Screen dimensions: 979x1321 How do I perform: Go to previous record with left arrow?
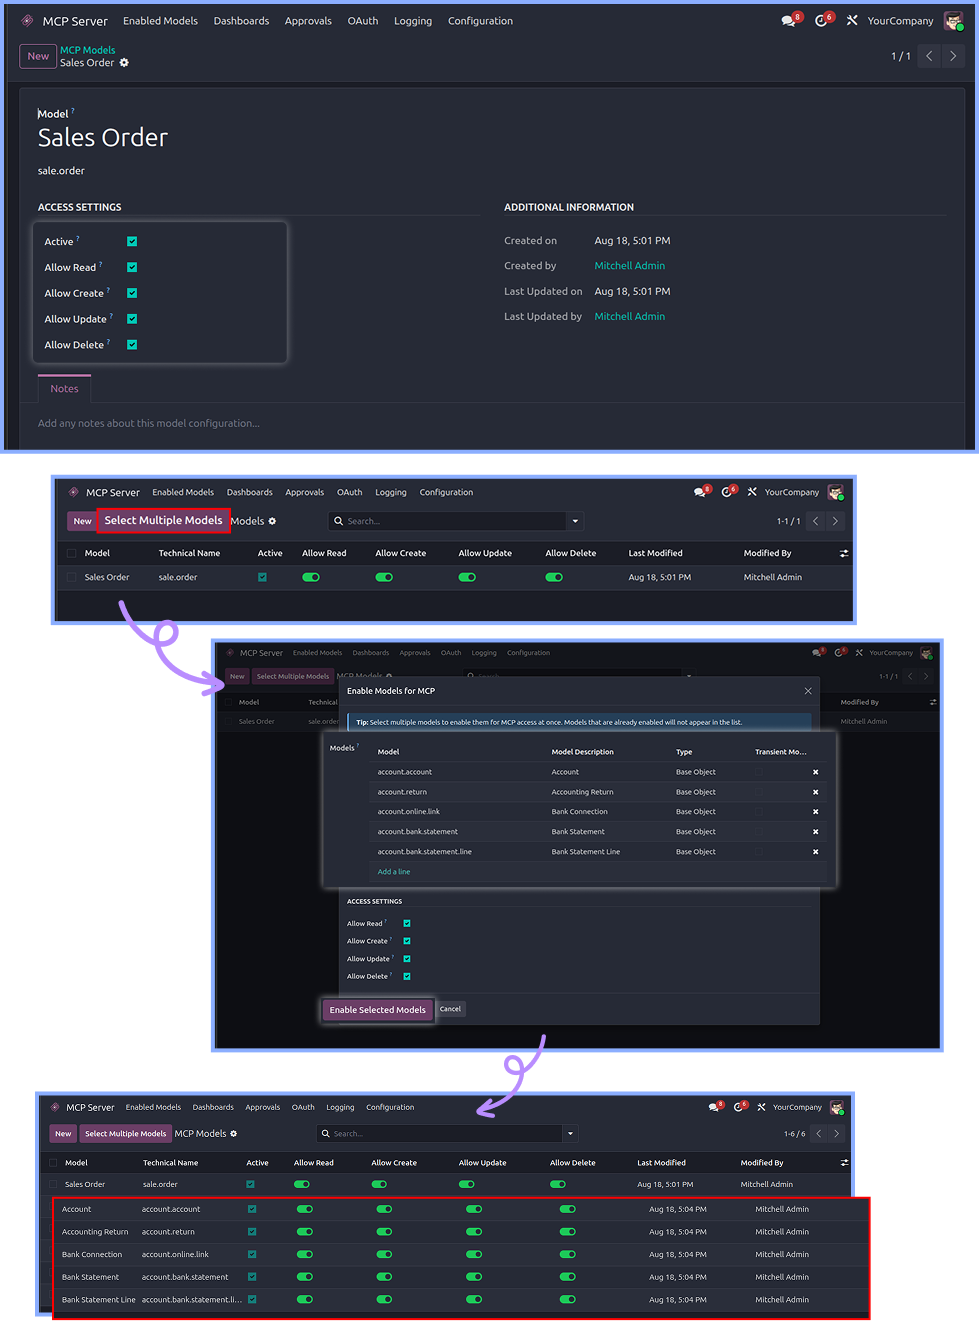pyautogui.click(x=930, y=56)
